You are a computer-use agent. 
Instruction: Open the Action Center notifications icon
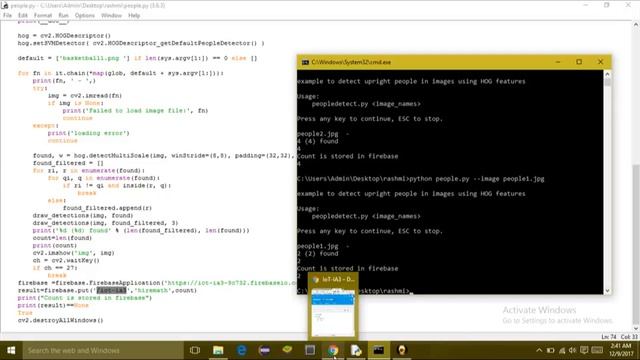(584, 350)
